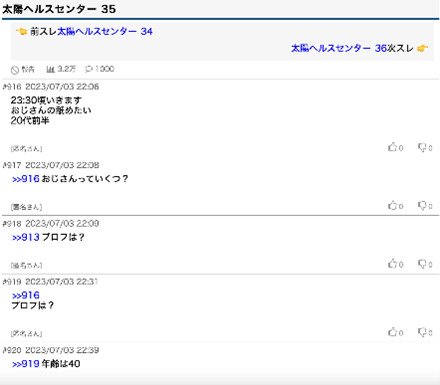
Task: Click the #920 post number header
Action: [12, 350]
